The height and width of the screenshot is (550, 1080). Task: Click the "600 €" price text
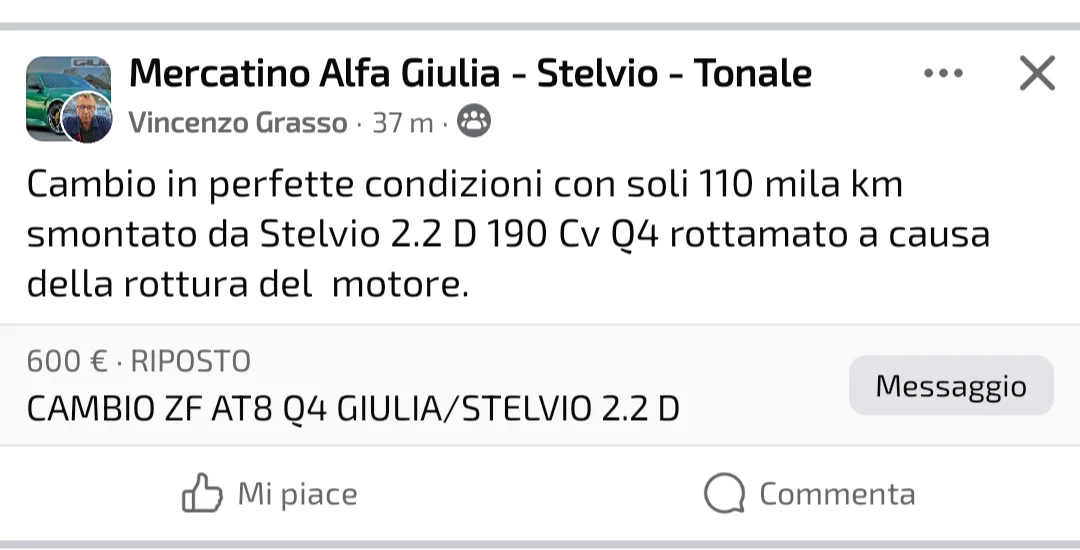[68, 361]
